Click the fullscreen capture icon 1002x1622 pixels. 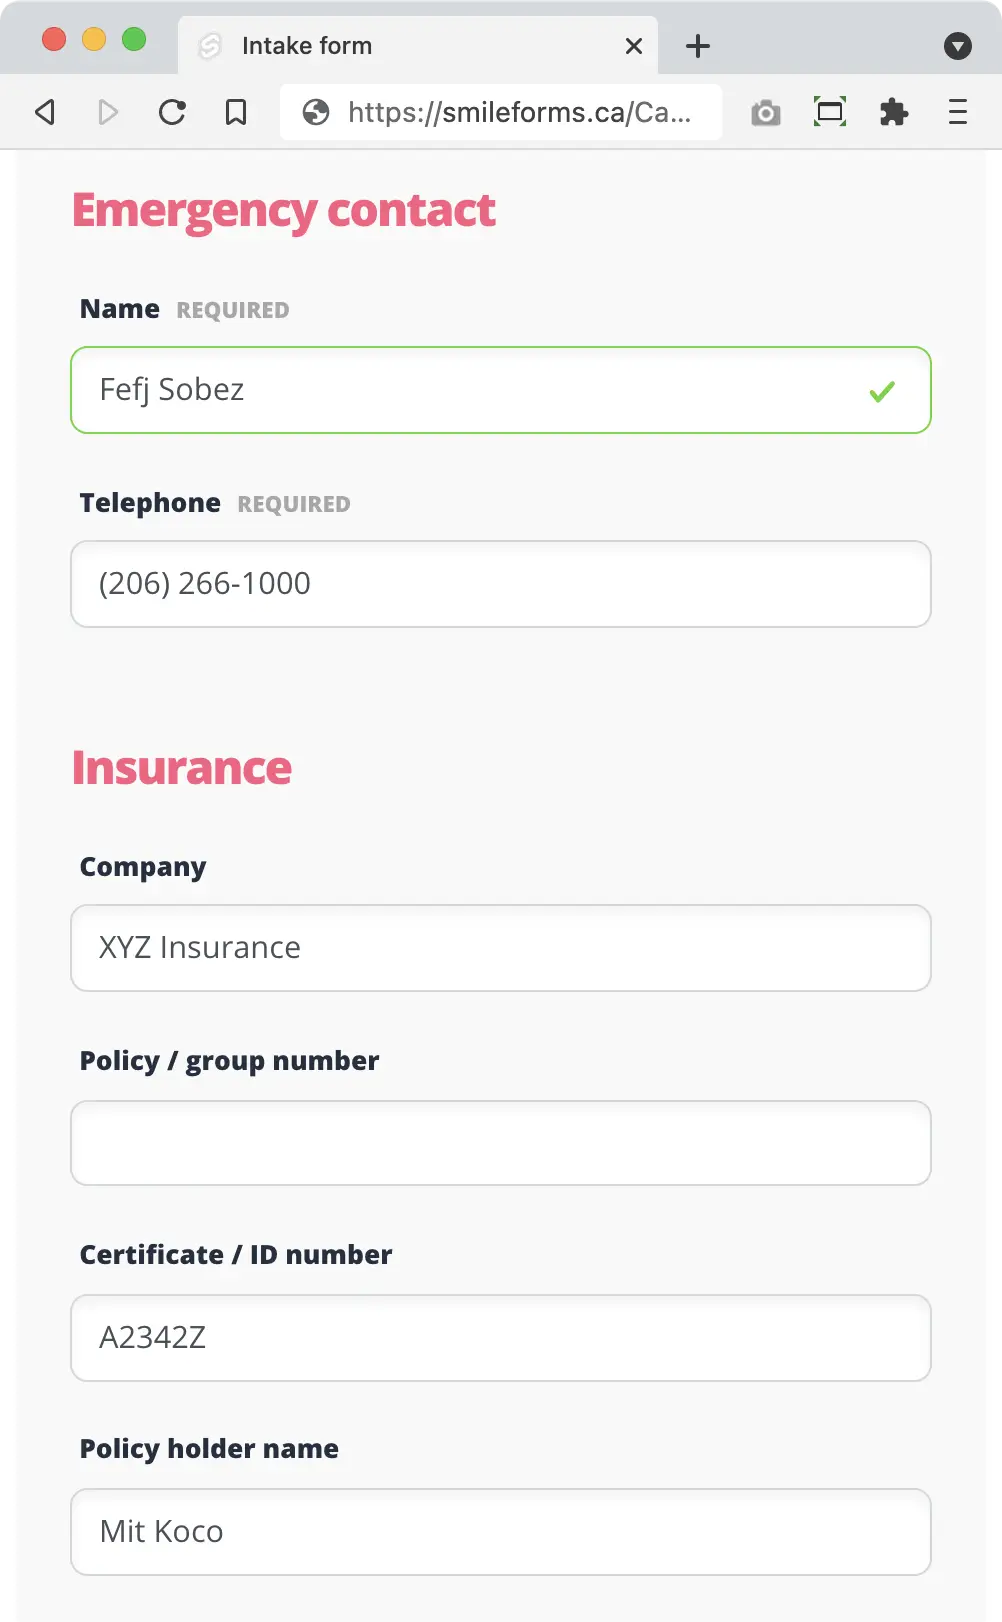click(830, 112)
